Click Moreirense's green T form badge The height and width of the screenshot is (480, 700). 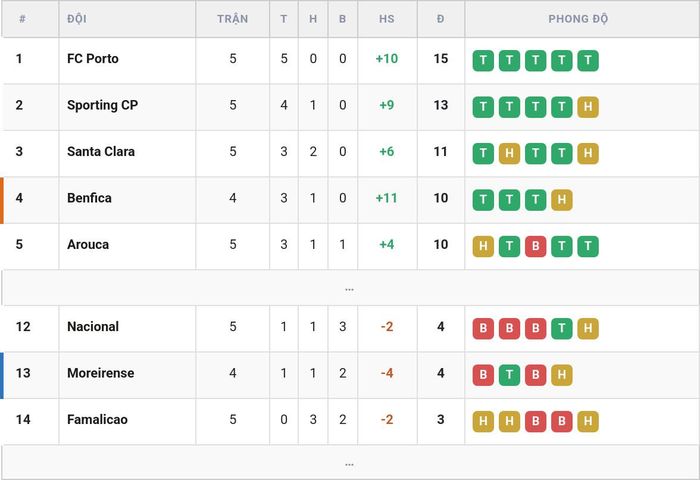[x=509, y=375]
